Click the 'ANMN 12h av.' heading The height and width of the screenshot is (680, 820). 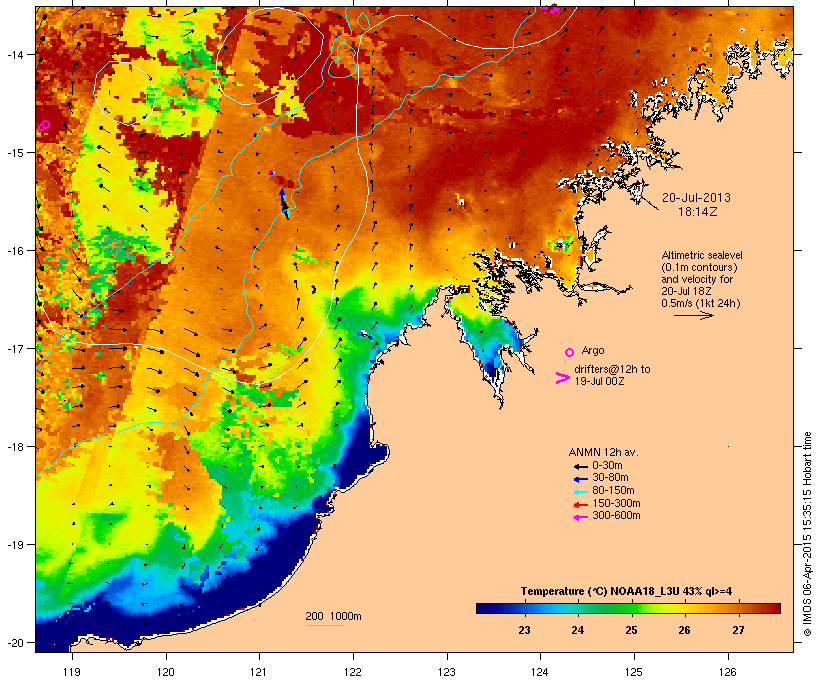tap(603, 452)
